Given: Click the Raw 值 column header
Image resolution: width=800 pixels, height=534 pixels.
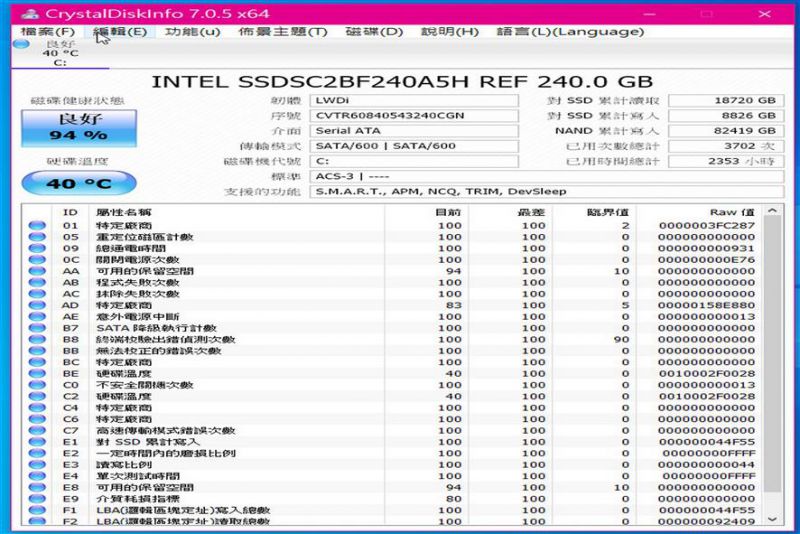Looking at the screenshot, I should 701,212.
